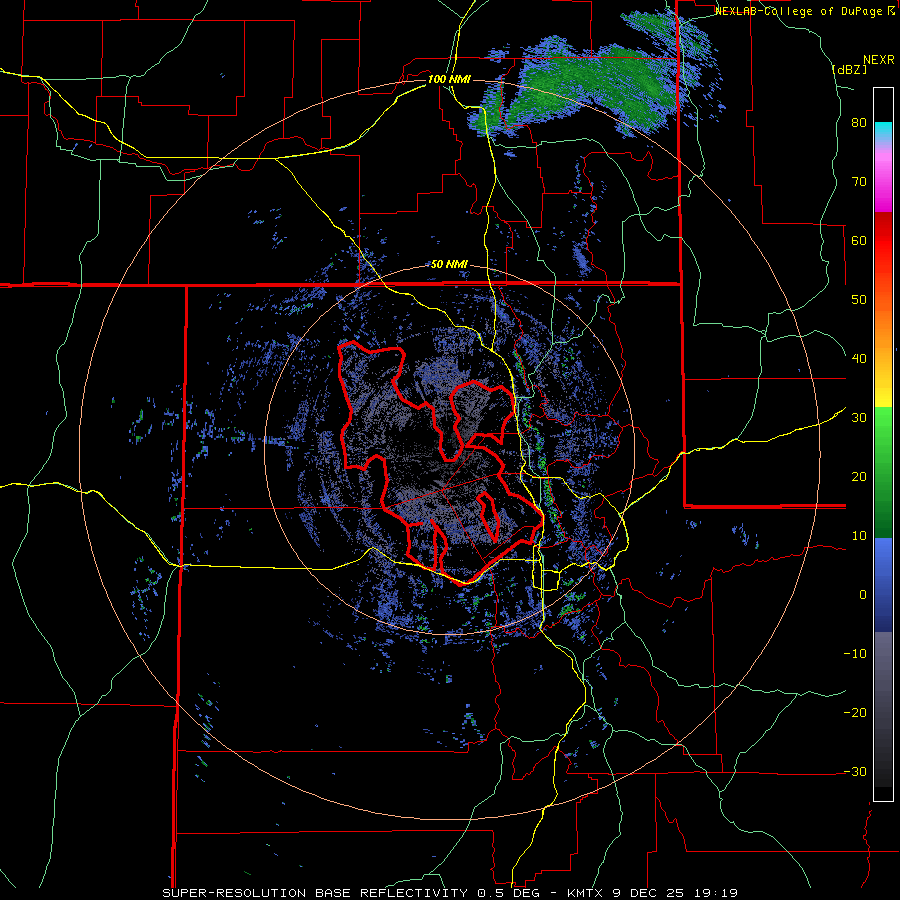
Task: Click the Super-Resolution Base Reflectivity caption text
Action: click(450, 893)
